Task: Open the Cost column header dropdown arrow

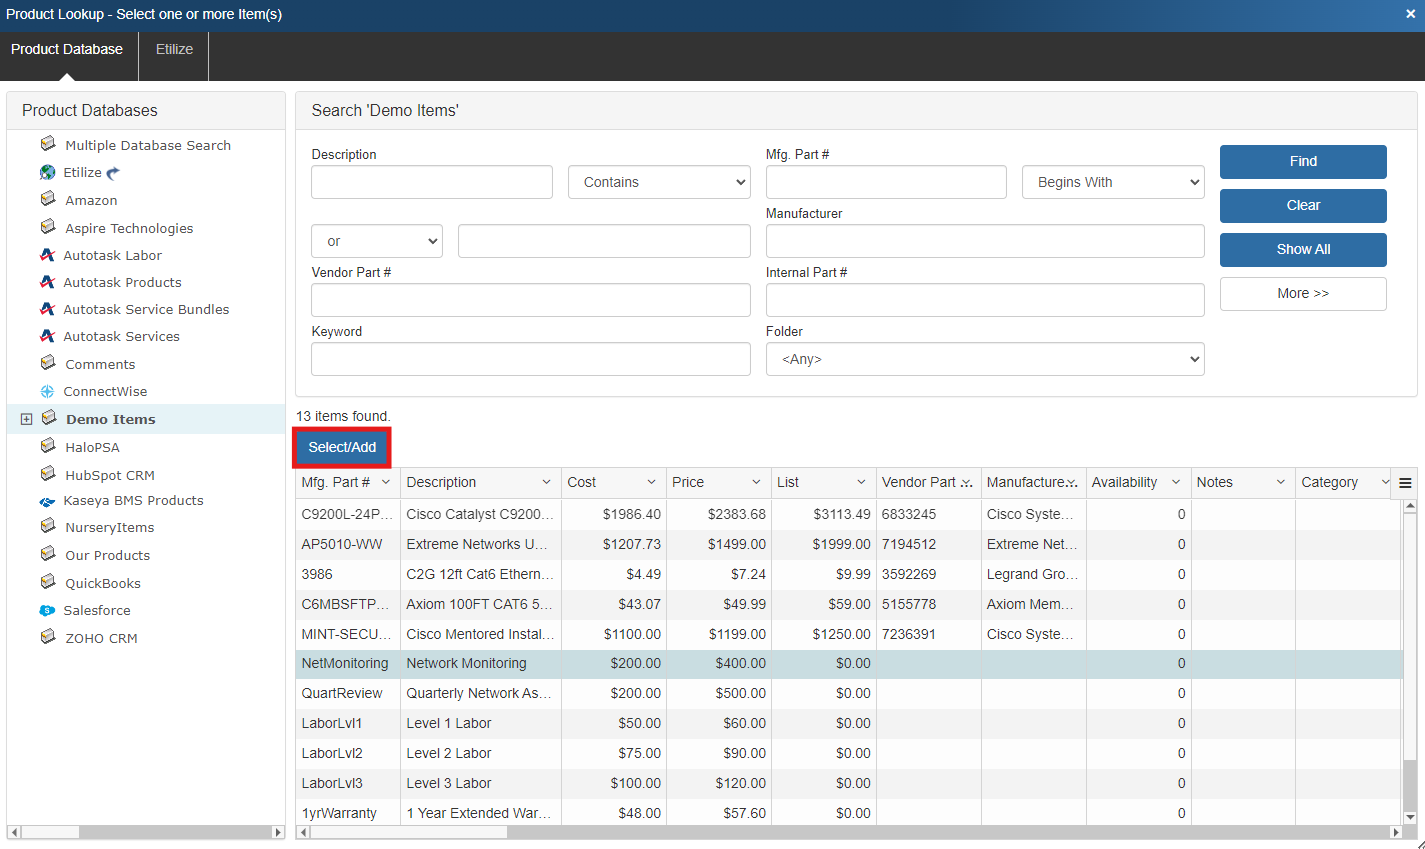Action: point(651,482)
